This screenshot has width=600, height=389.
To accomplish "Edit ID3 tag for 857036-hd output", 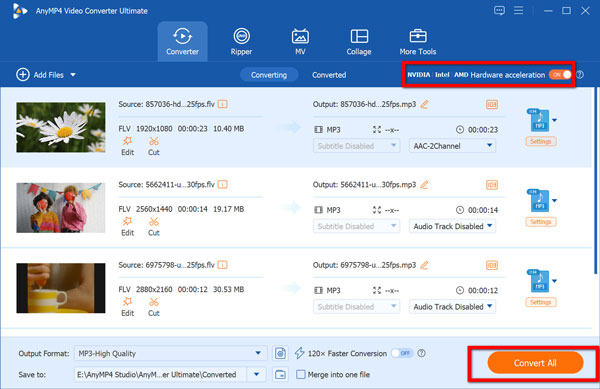I will pos(492,104).
